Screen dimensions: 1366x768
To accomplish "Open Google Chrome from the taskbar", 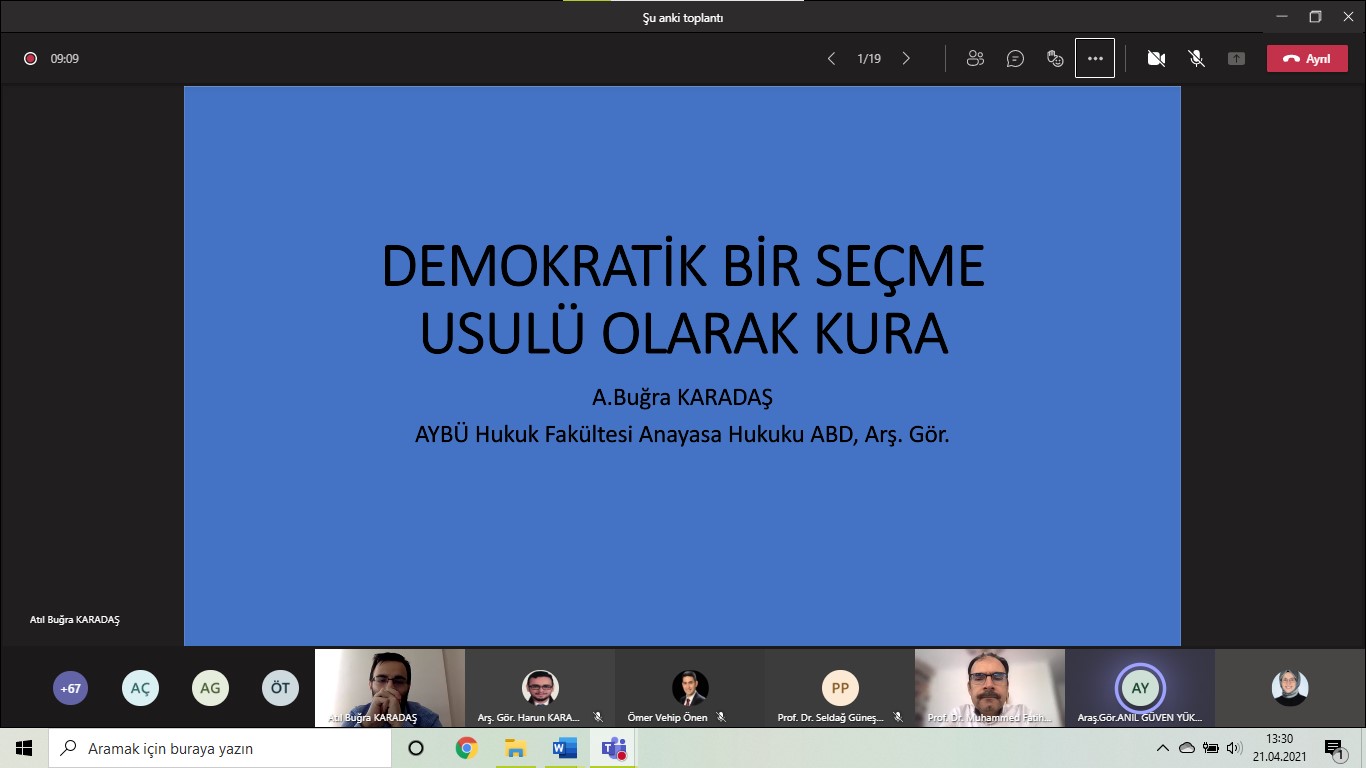I will pos(466,748).
